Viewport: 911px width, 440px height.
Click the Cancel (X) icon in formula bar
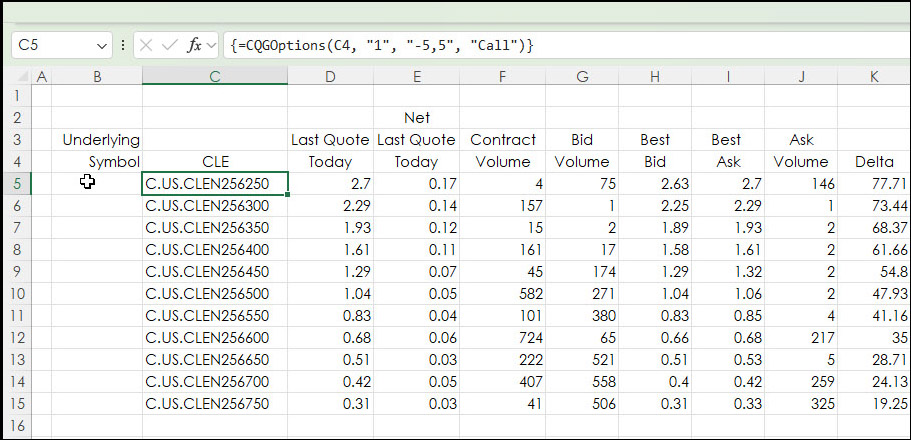coord(146,45)
